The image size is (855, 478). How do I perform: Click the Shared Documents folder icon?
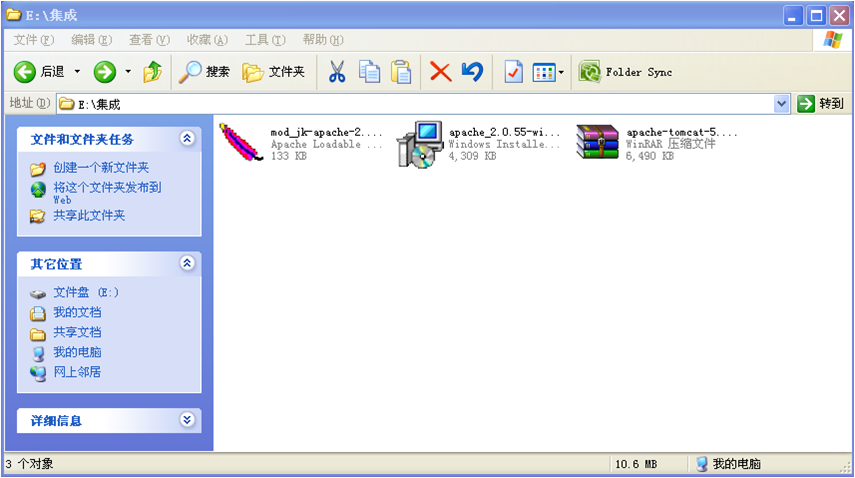[x=38, y=334]
